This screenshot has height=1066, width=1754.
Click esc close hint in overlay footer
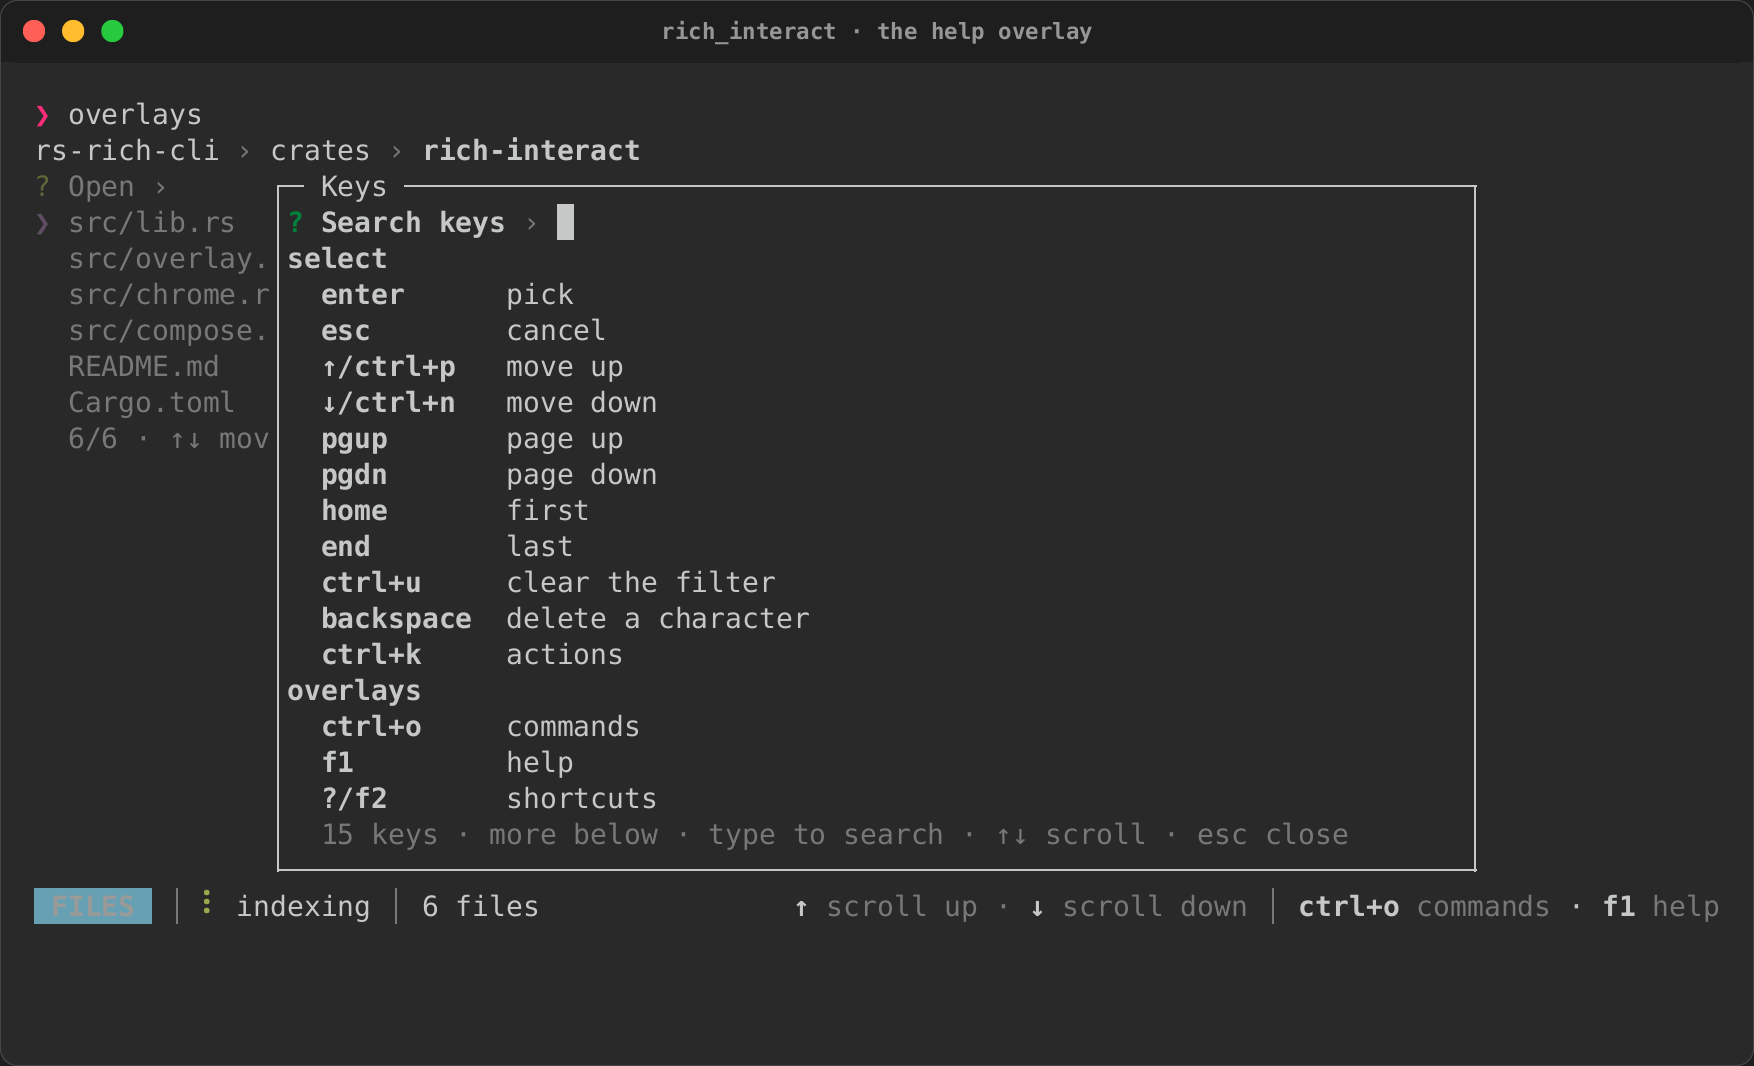click(x=1272, y=834)
